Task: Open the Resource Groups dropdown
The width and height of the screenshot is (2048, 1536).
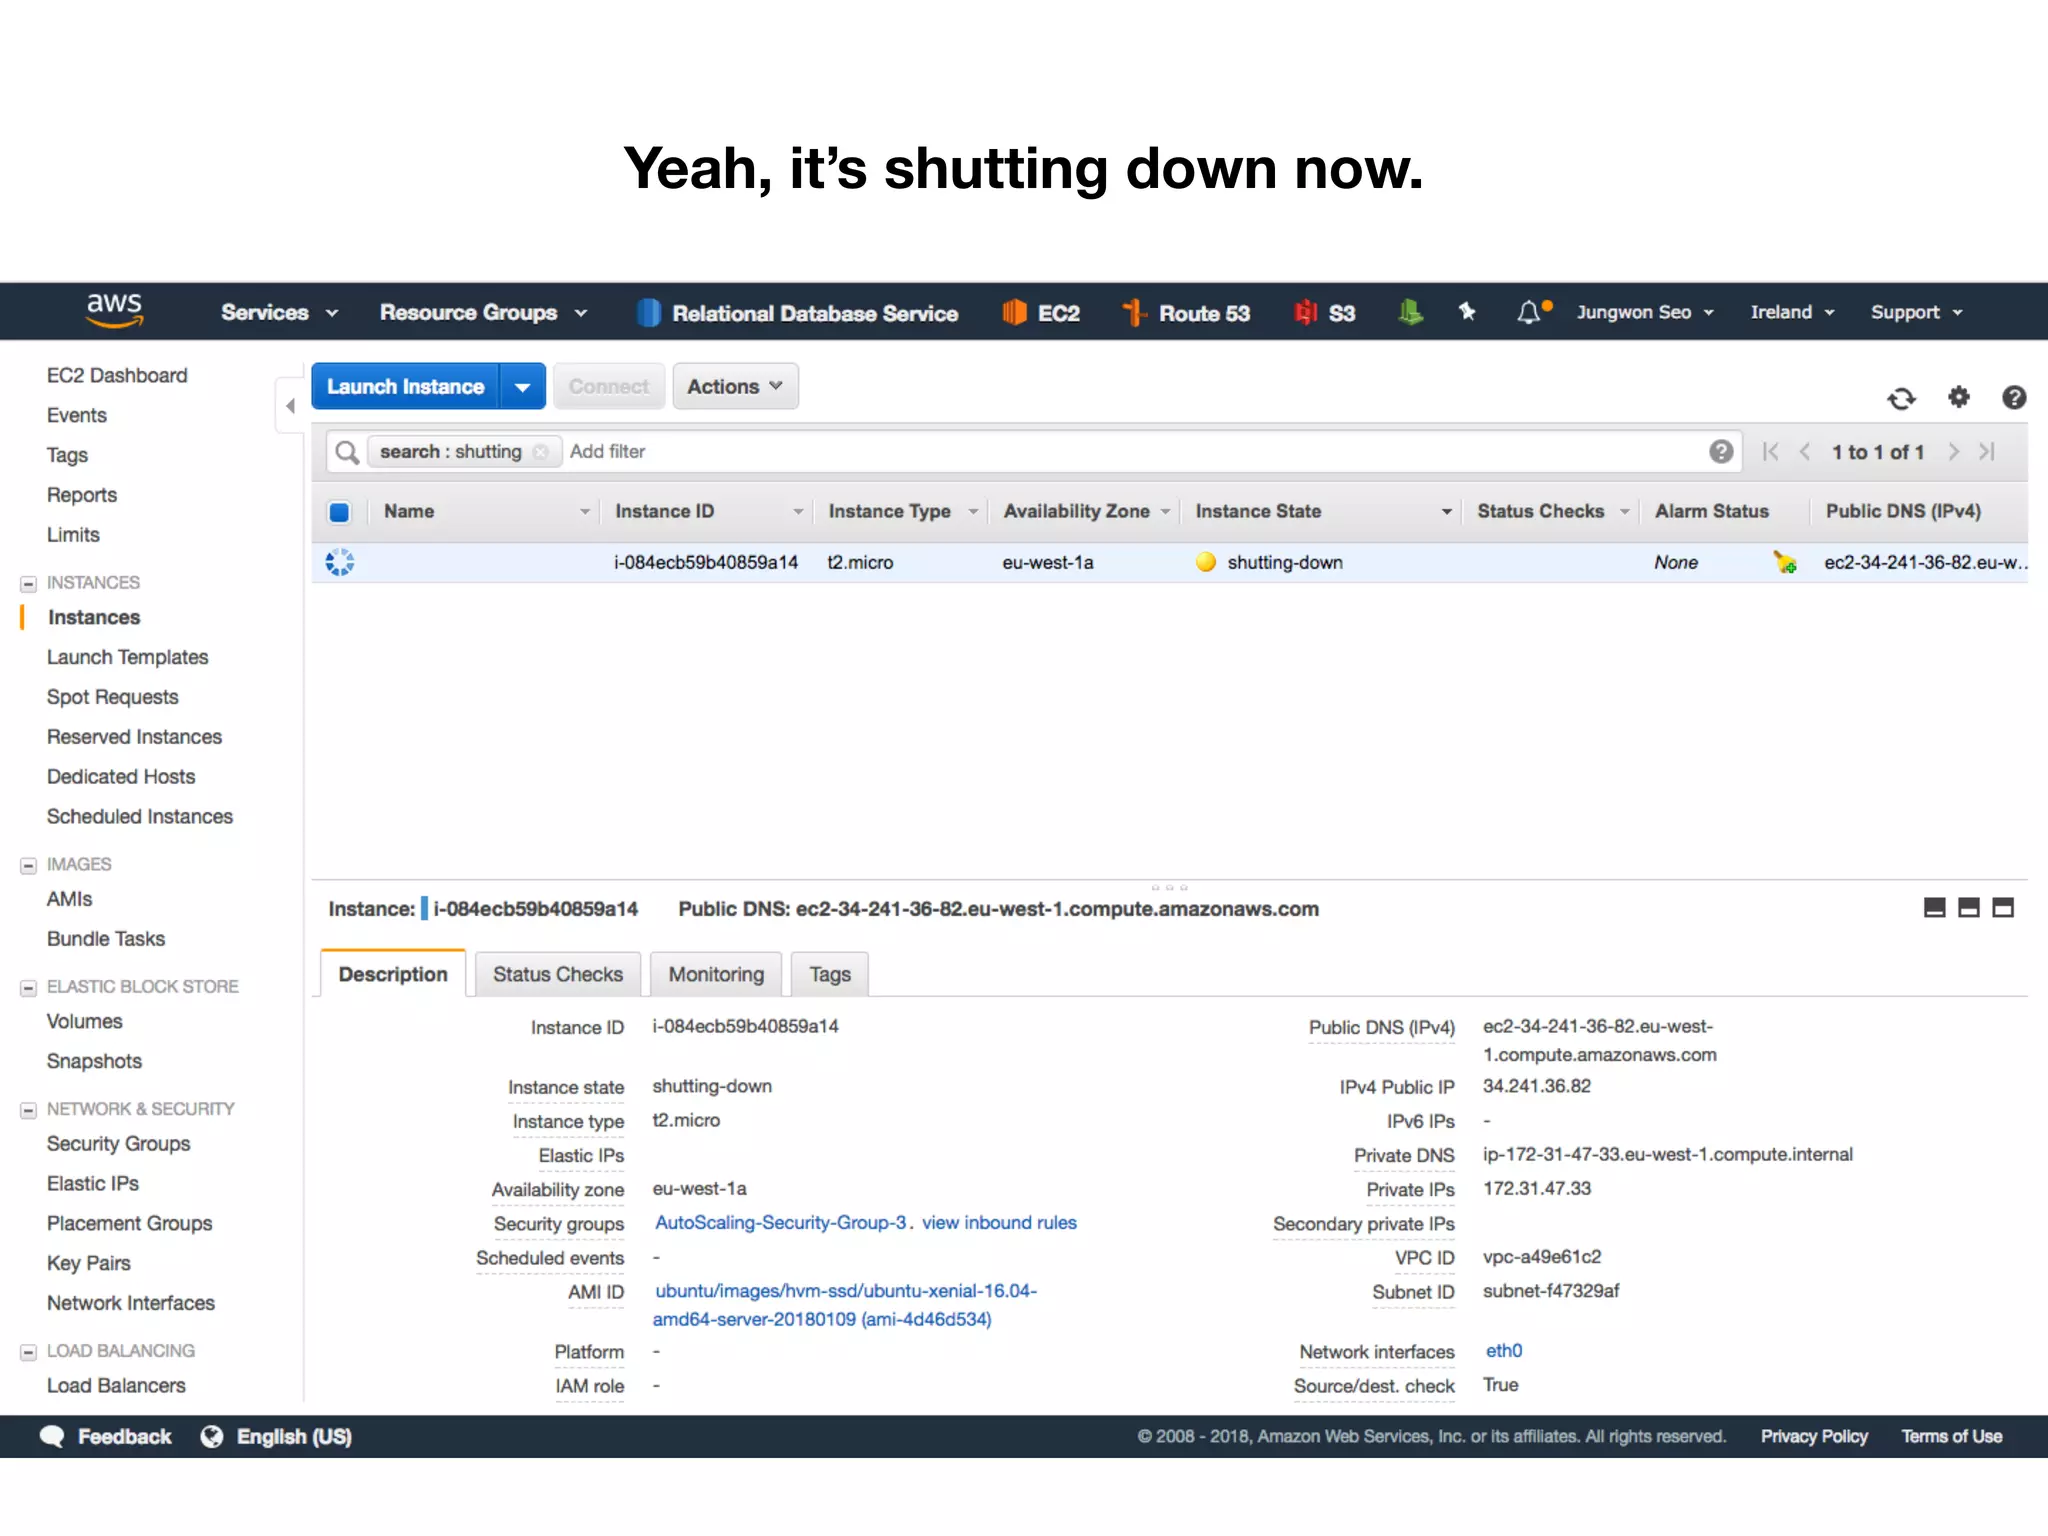Action: tap(483, 313)
